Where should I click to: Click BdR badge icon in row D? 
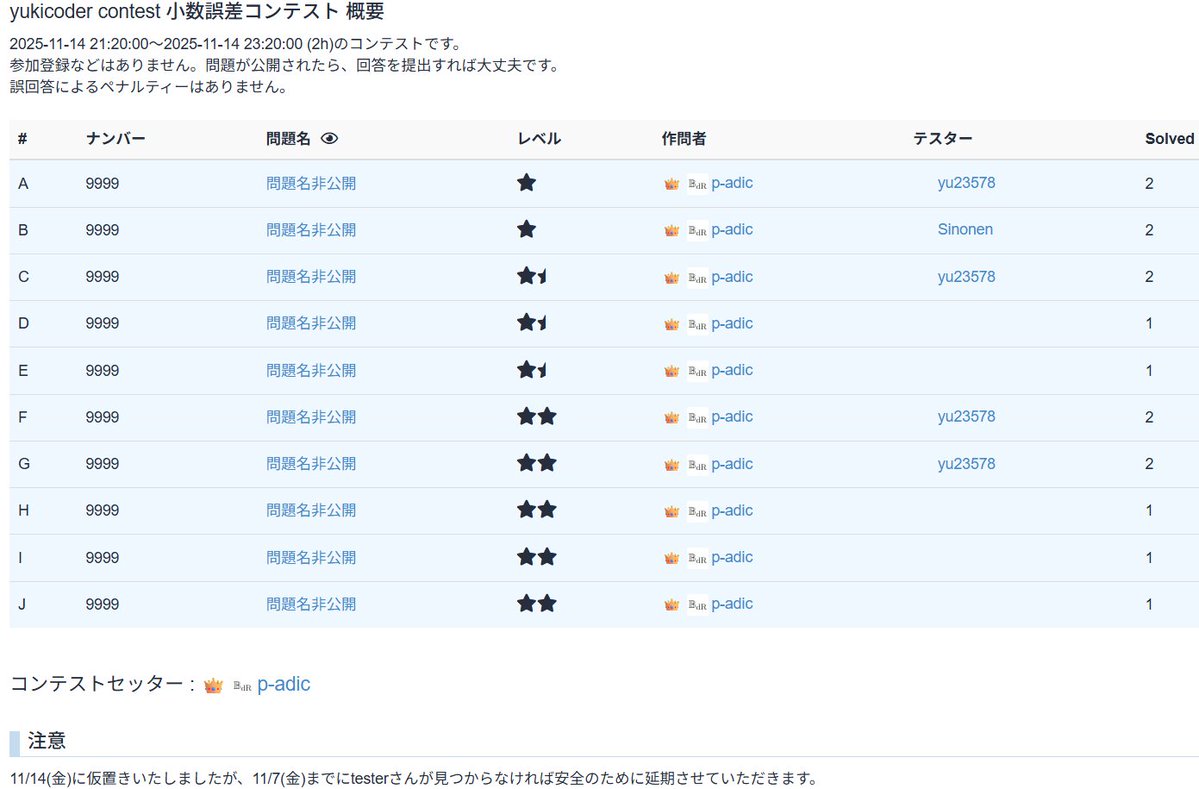tap(697, 324)
